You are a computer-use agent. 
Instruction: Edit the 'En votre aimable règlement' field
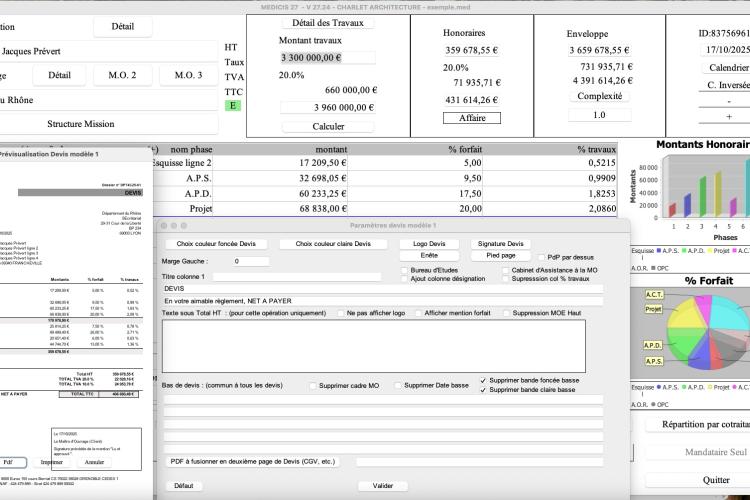pyautogui.click(x=383, y=301)
